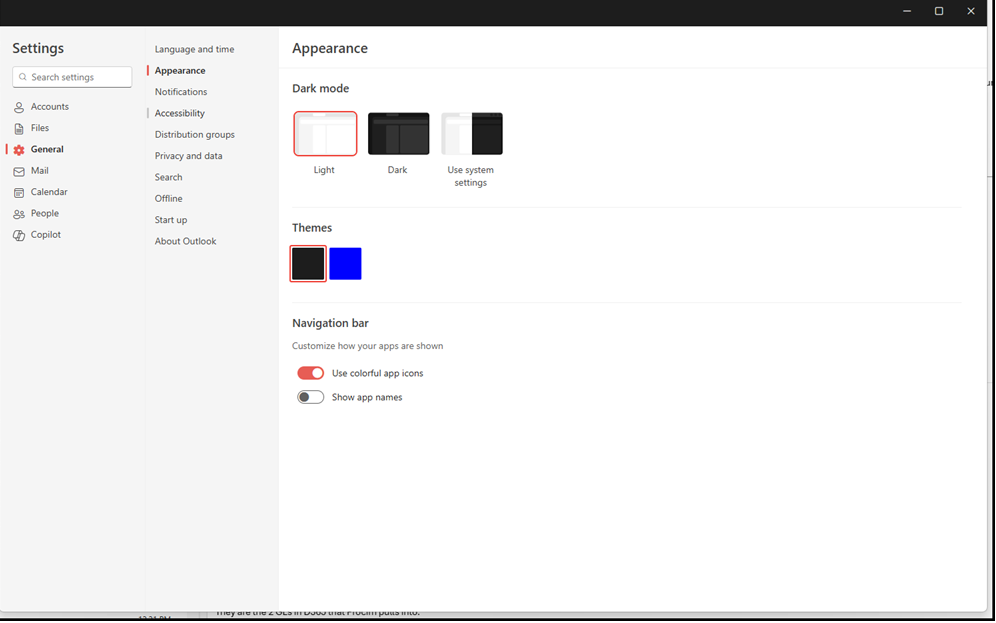Select the Appearance settings page
The width and height of the screenshot is (996, 623).
pos(180,70)
